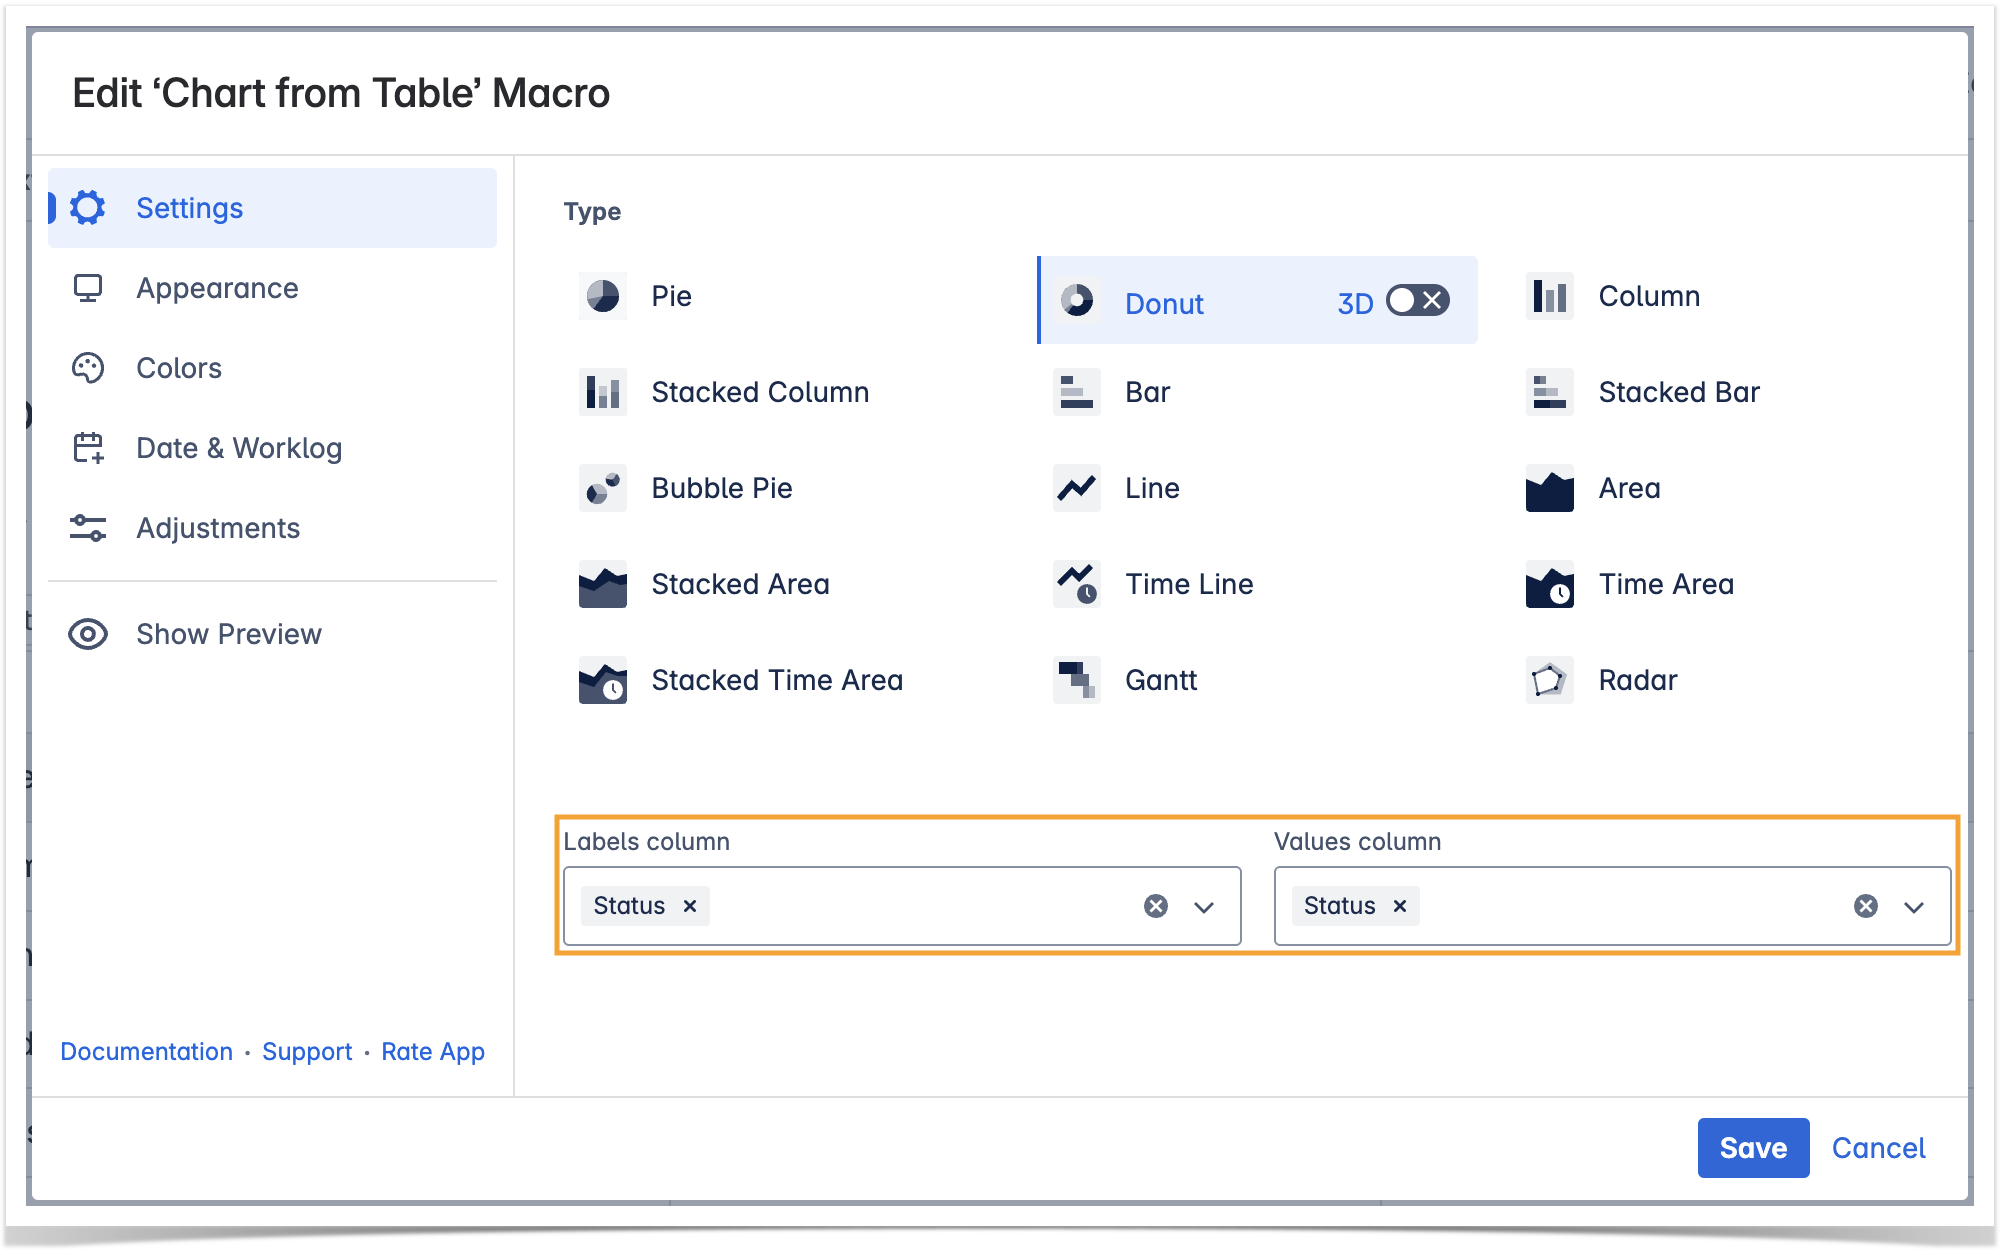The height and width of the screenshot is (1255, 2008).
Task: Open the Documentation link
Action: (146, 1052)
